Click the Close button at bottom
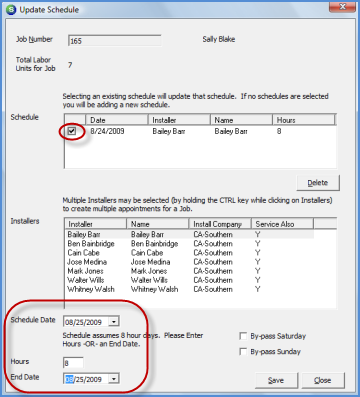 pyautogui.click(x=323, y=380)
